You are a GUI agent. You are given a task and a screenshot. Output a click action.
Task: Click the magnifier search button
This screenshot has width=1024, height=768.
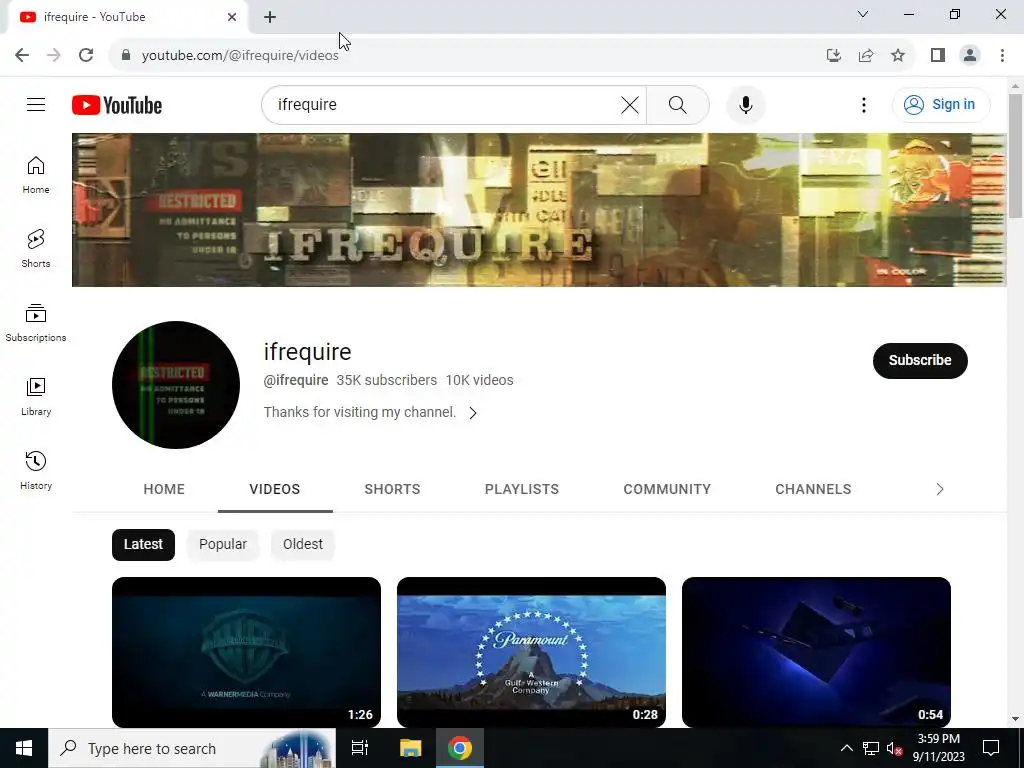point(678,104)
